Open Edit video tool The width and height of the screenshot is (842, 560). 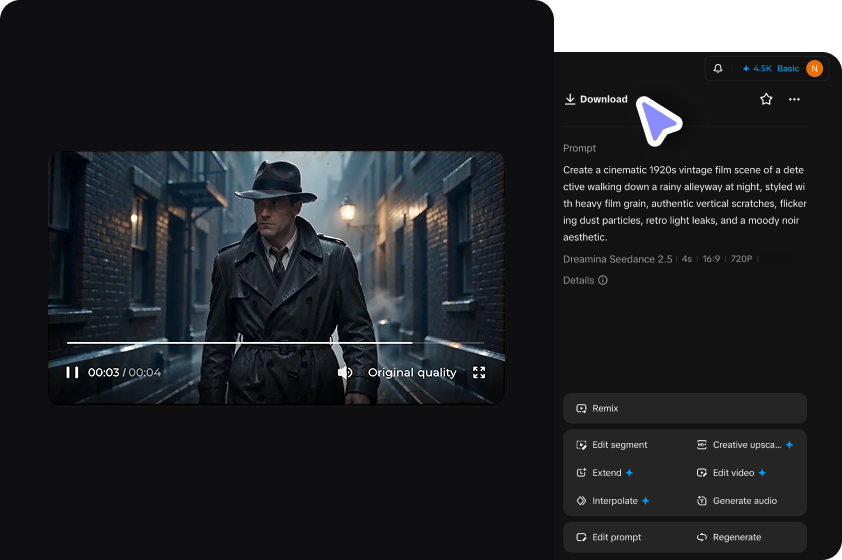[731, 472]
